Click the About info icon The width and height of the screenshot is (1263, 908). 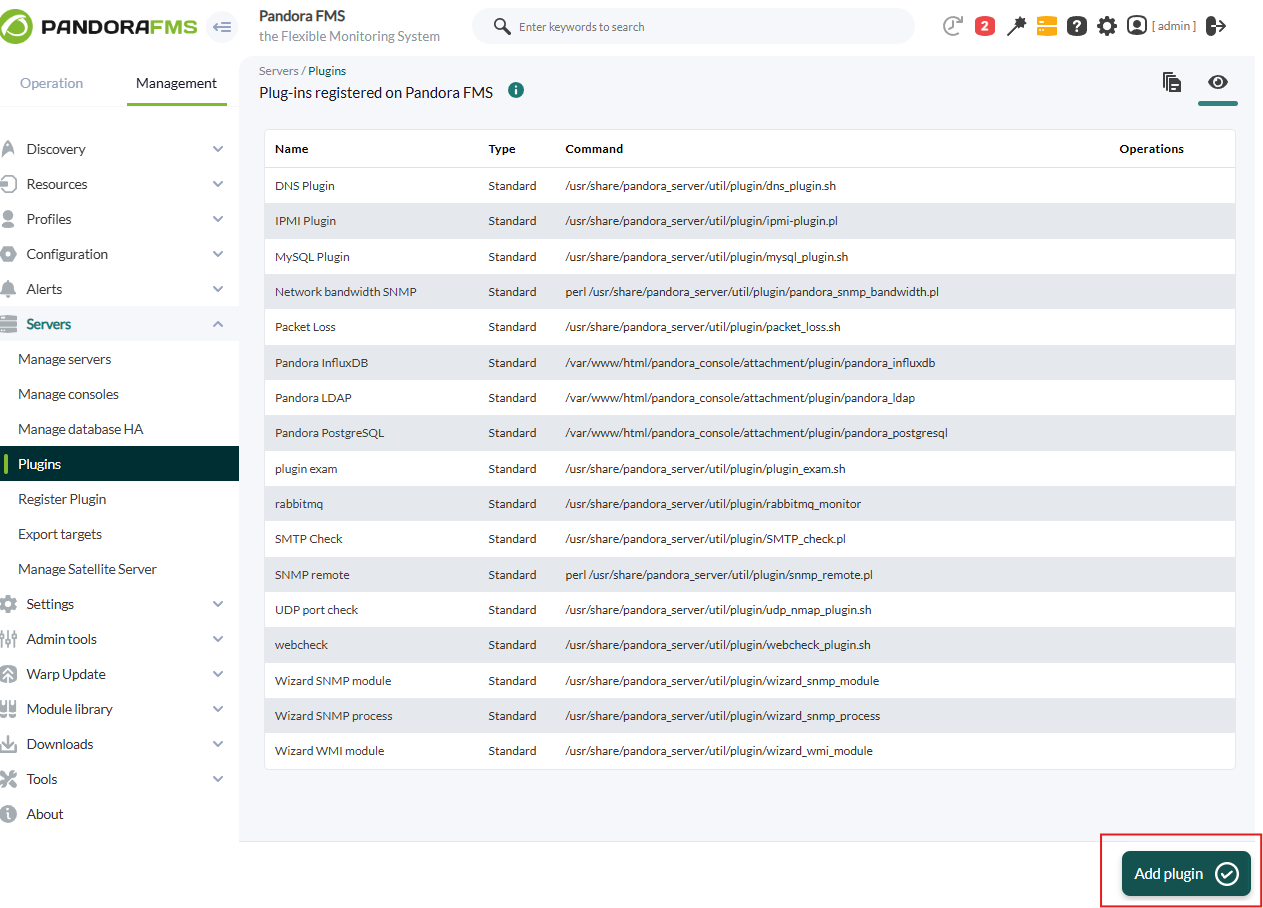[x=8, y=814]
